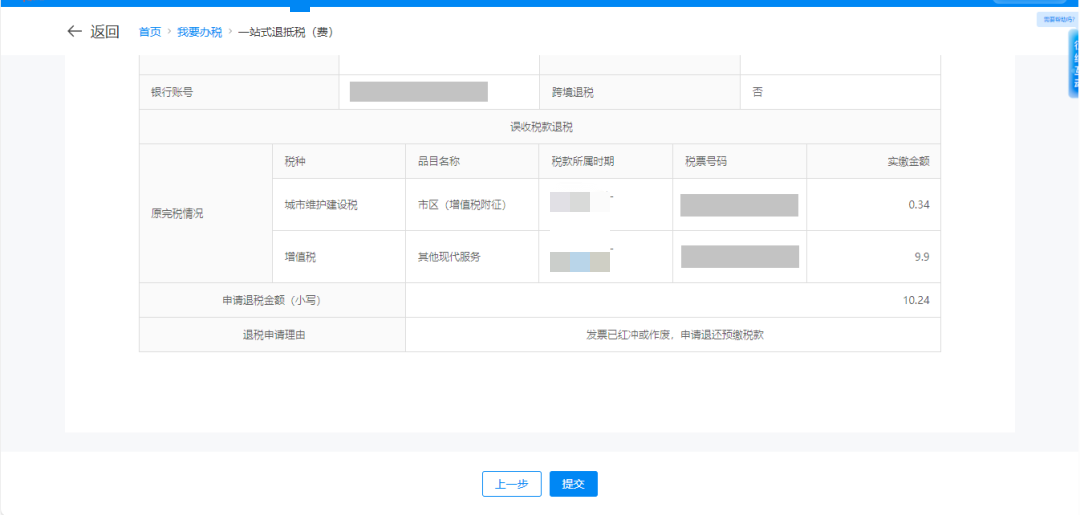Open the blue side tab on the right edge
The height and width of the screenshot is (515, 1080).
1074,65
